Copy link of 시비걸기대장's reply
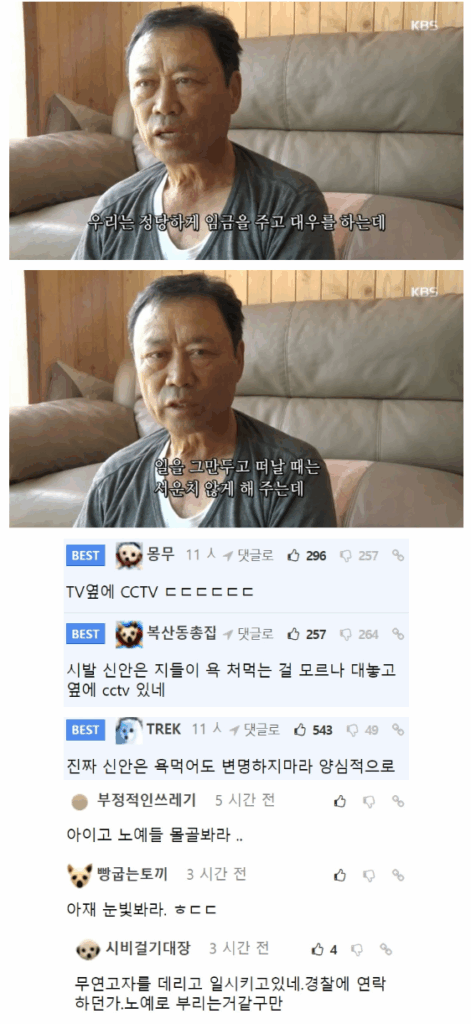Image resolution: width=471 pixels, height=1024 pixels. tap(386, 949)
